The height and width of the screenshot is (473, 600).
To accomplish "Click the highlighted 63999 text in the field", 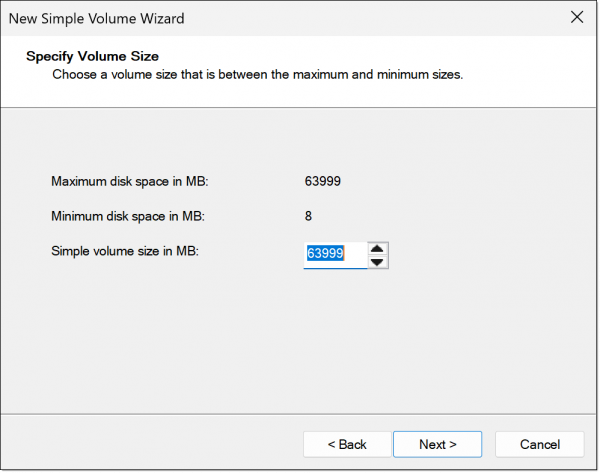I will click(x=325, y=255).
